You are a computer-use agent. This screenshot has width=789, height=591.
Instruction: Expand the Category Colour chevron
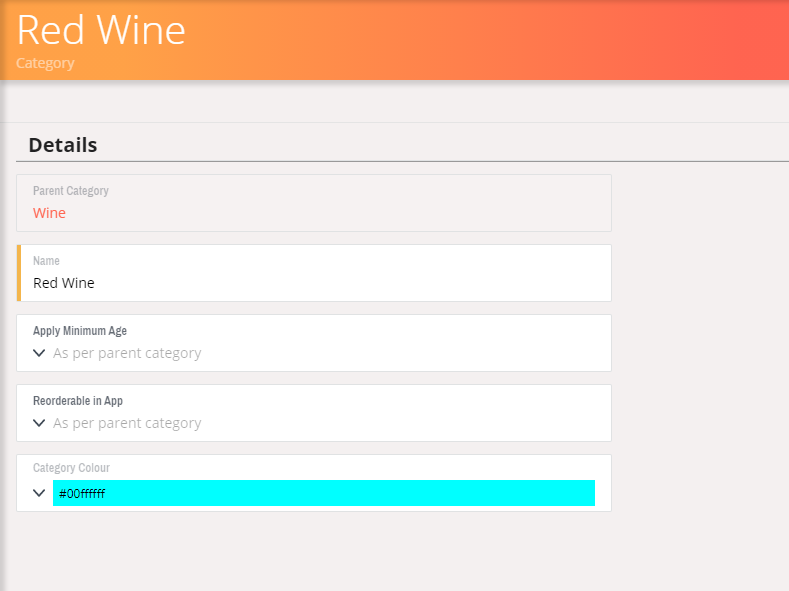[x=39, y=493]
